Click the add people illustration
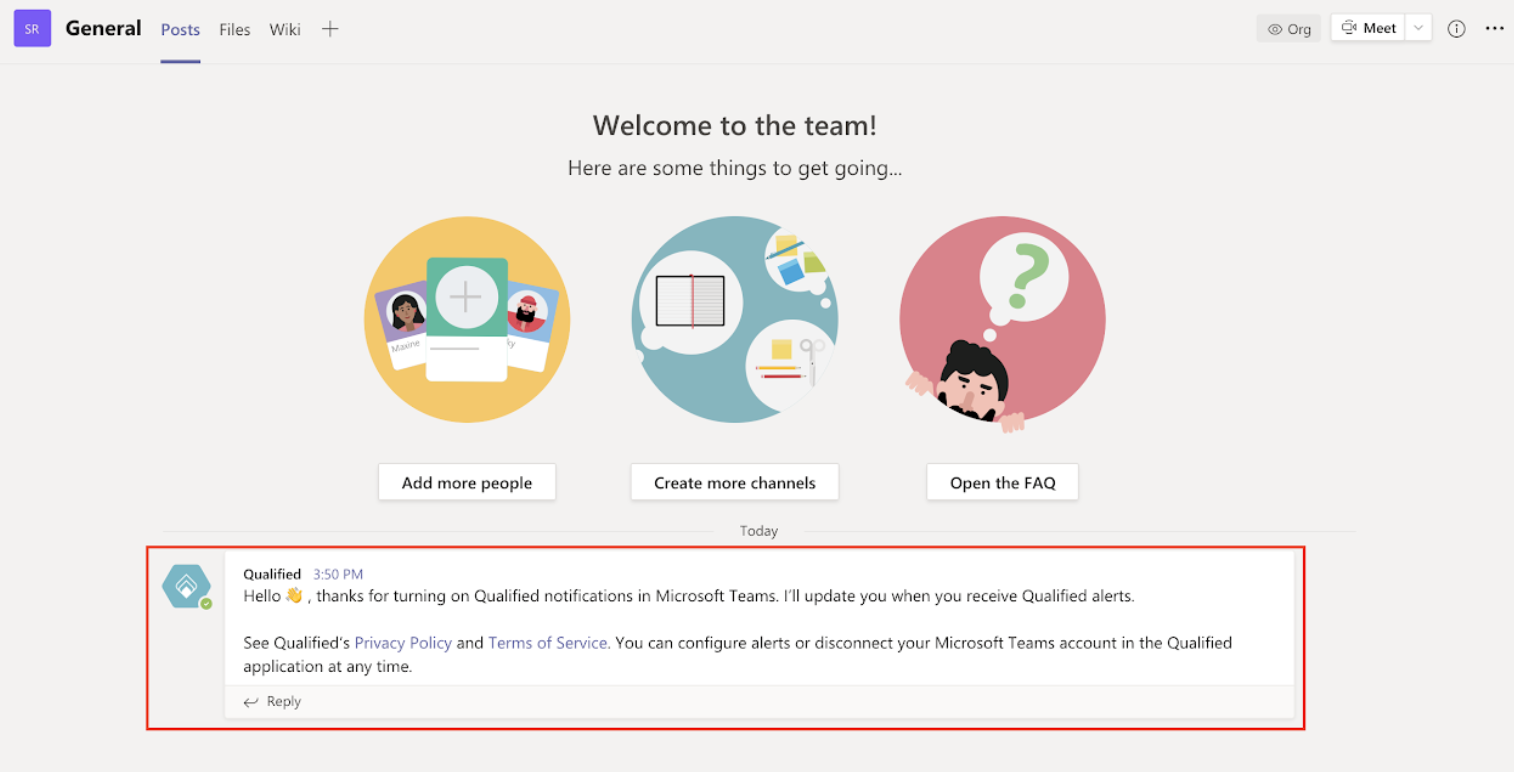The height and width of the screenshot is (772, 1514). [467, 320]
